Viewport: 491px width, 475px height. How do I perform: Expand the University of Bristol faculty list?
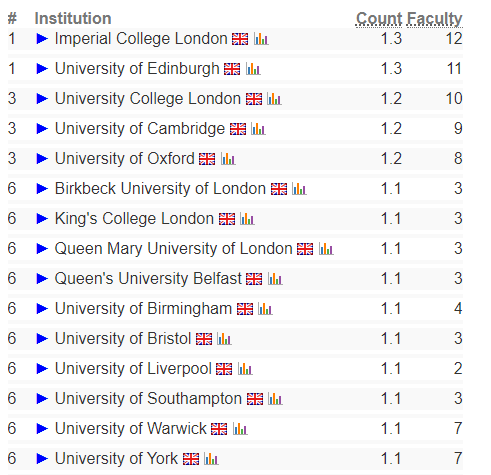[x=42, y=339]
